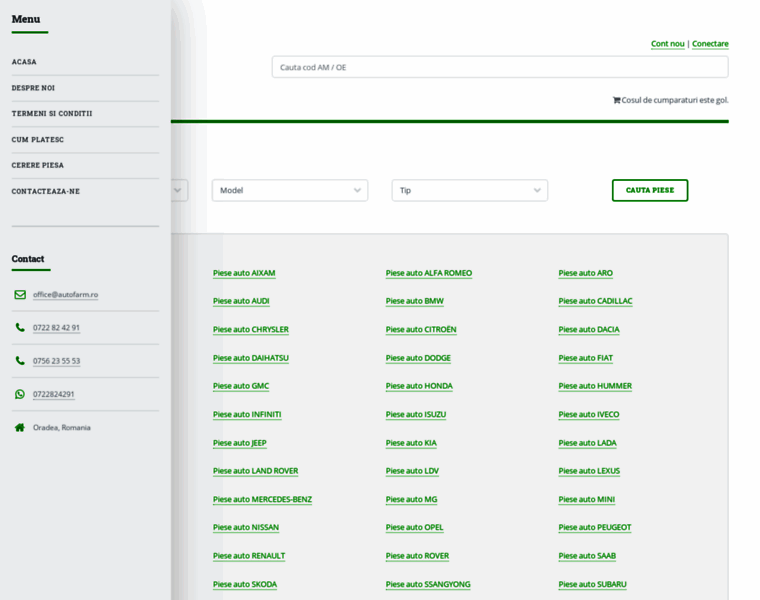
Task: Open Piese auto BMW link
Action: pos(415,301)
